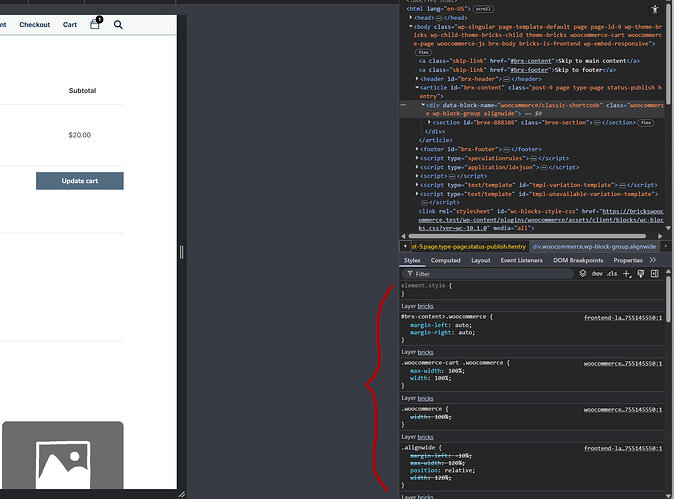Expand the section brxe-section node
This screenshot has width=674, height=499.
pyautogui.click(x=430, y=122)
